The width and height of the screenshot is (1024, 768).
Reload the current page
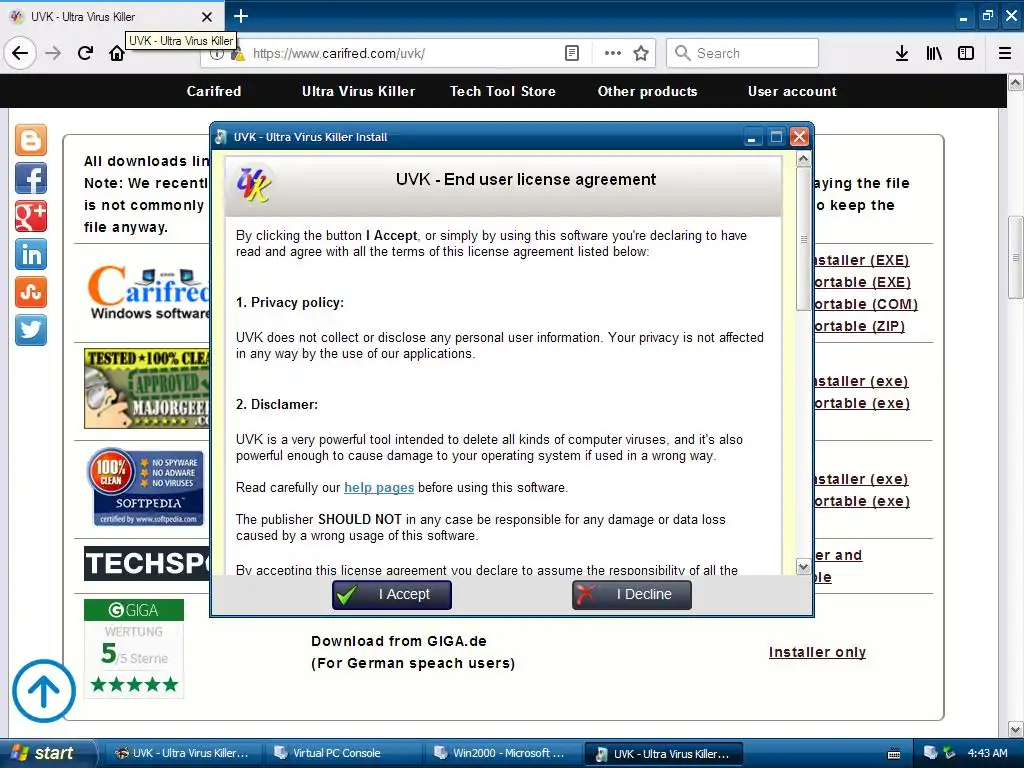coord(86,53)
